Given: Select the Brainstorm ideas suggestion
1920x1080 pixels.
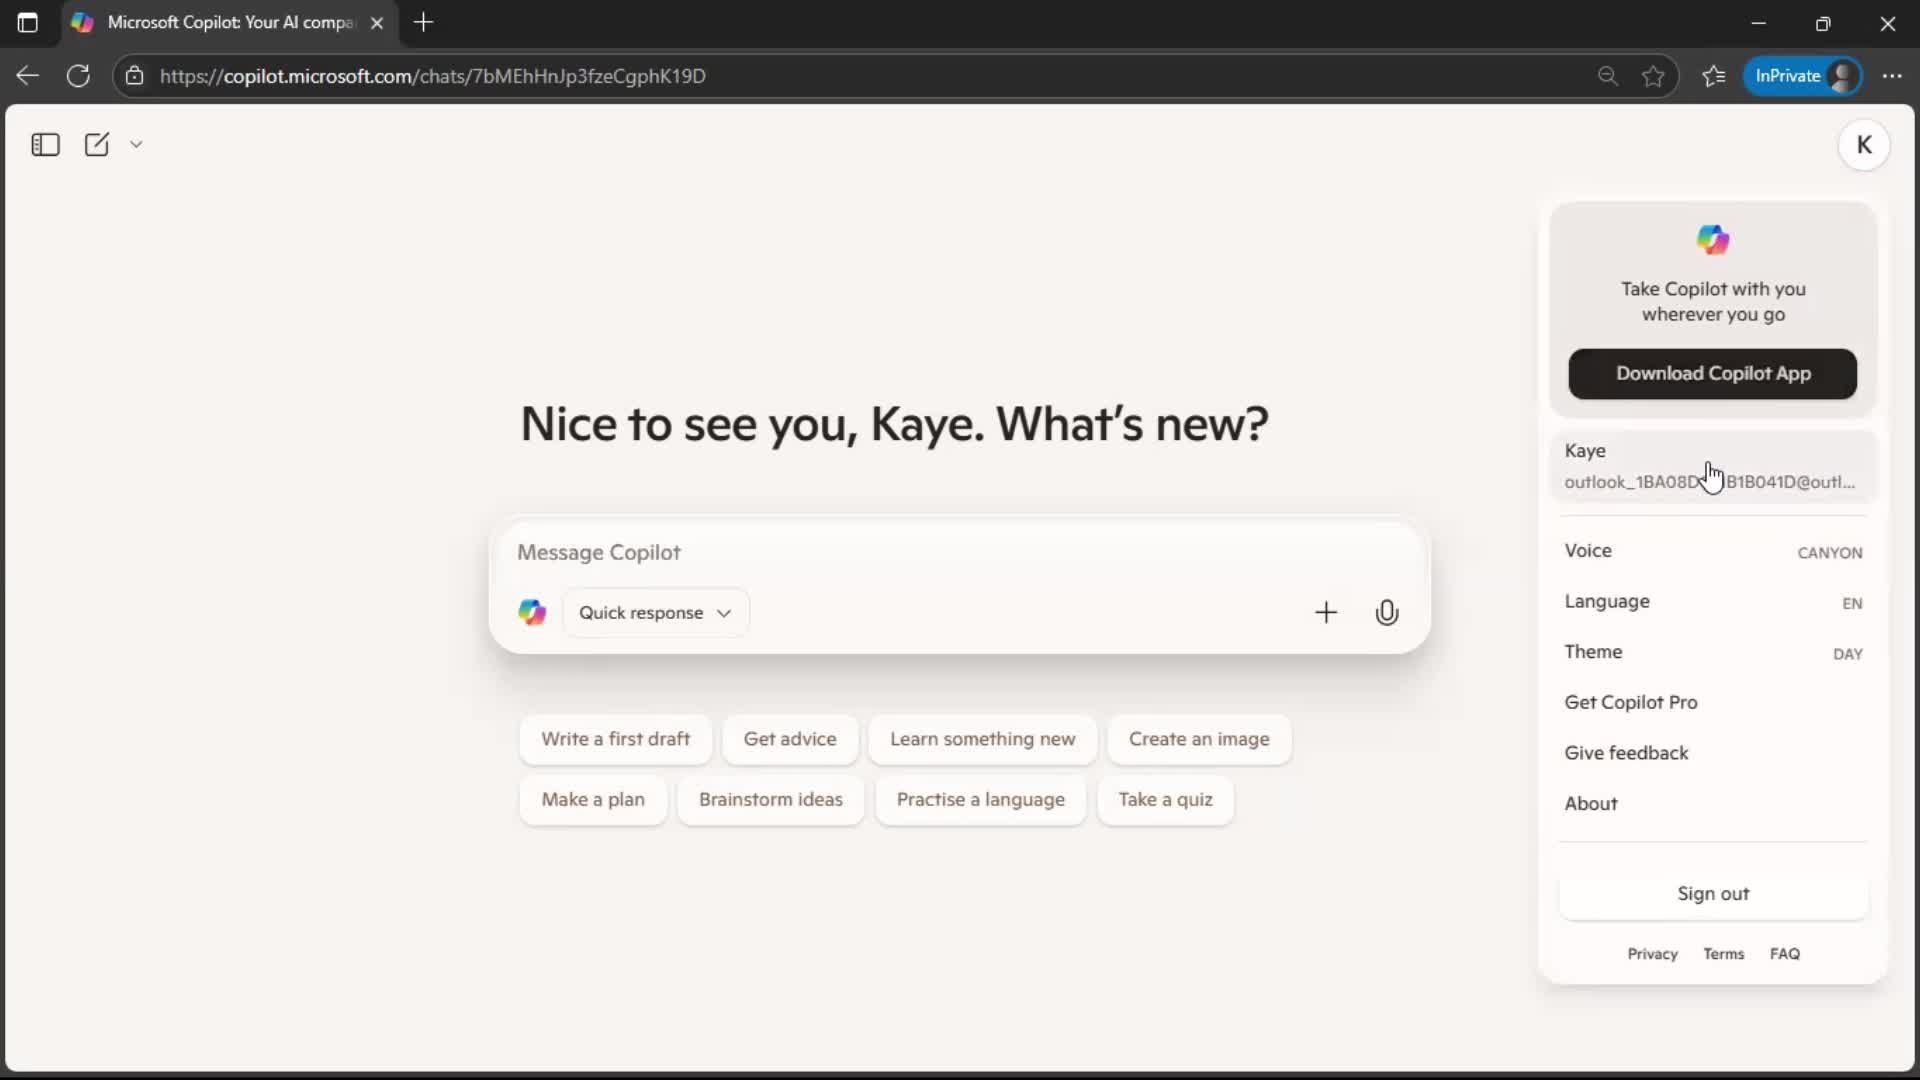Looking at the screenshot, I should 770,800.
